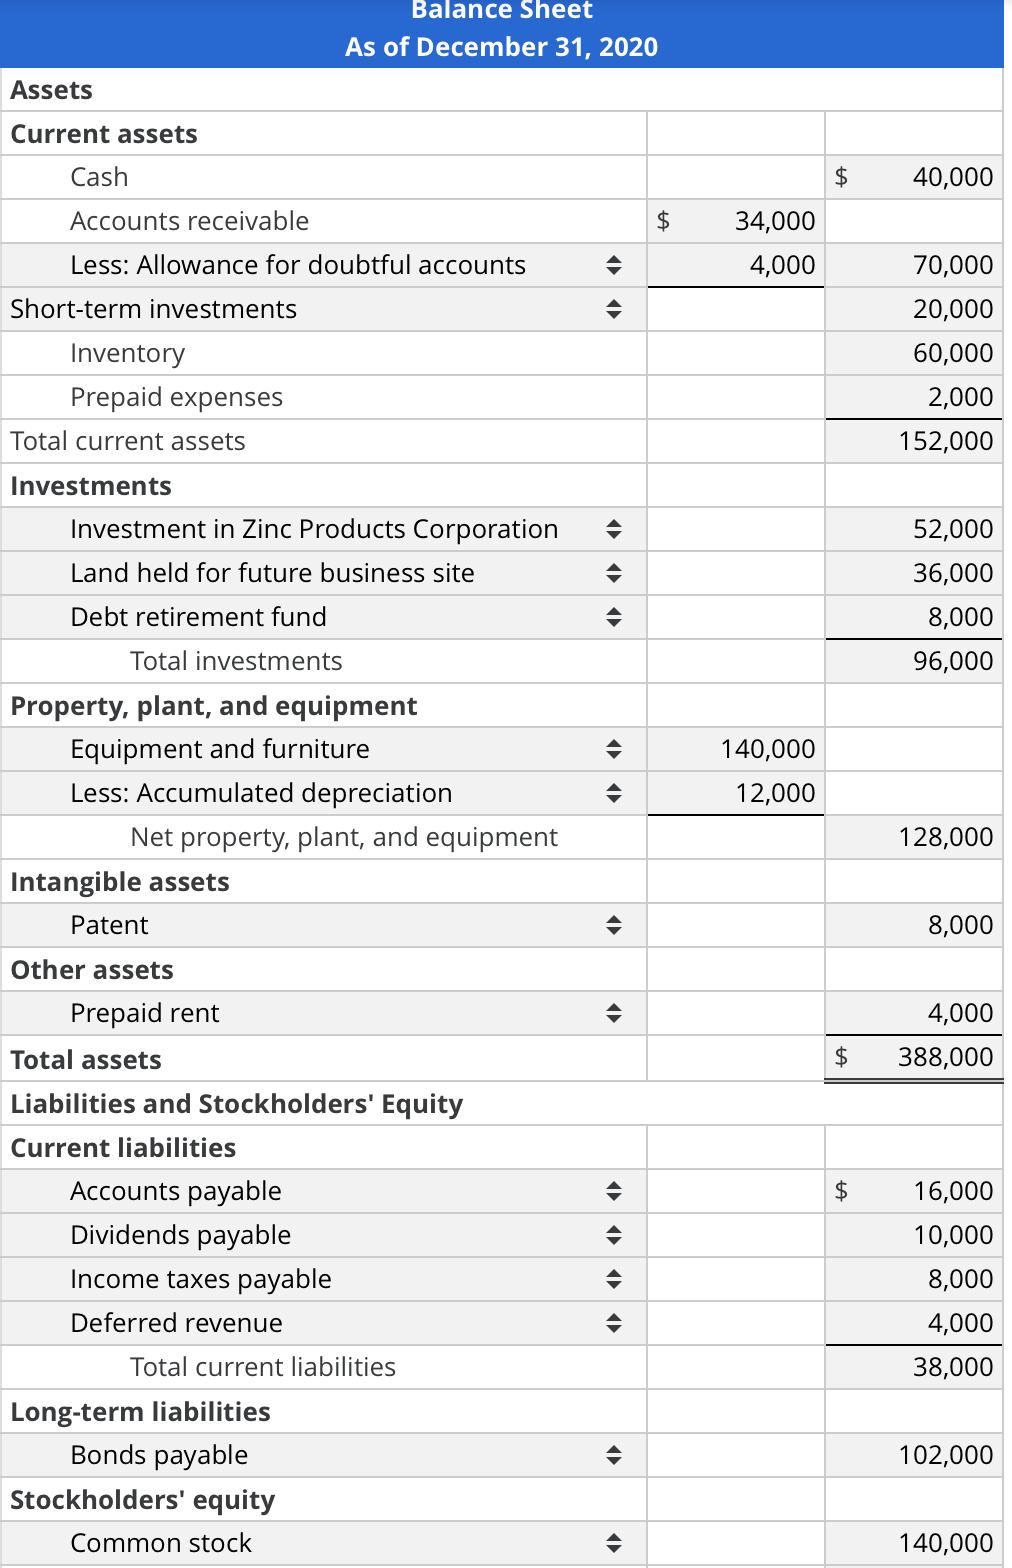Click the arrows beside Less: Accumulated depreciation
Viewport: 1012px width, 1568px height.
click(613, 793)
